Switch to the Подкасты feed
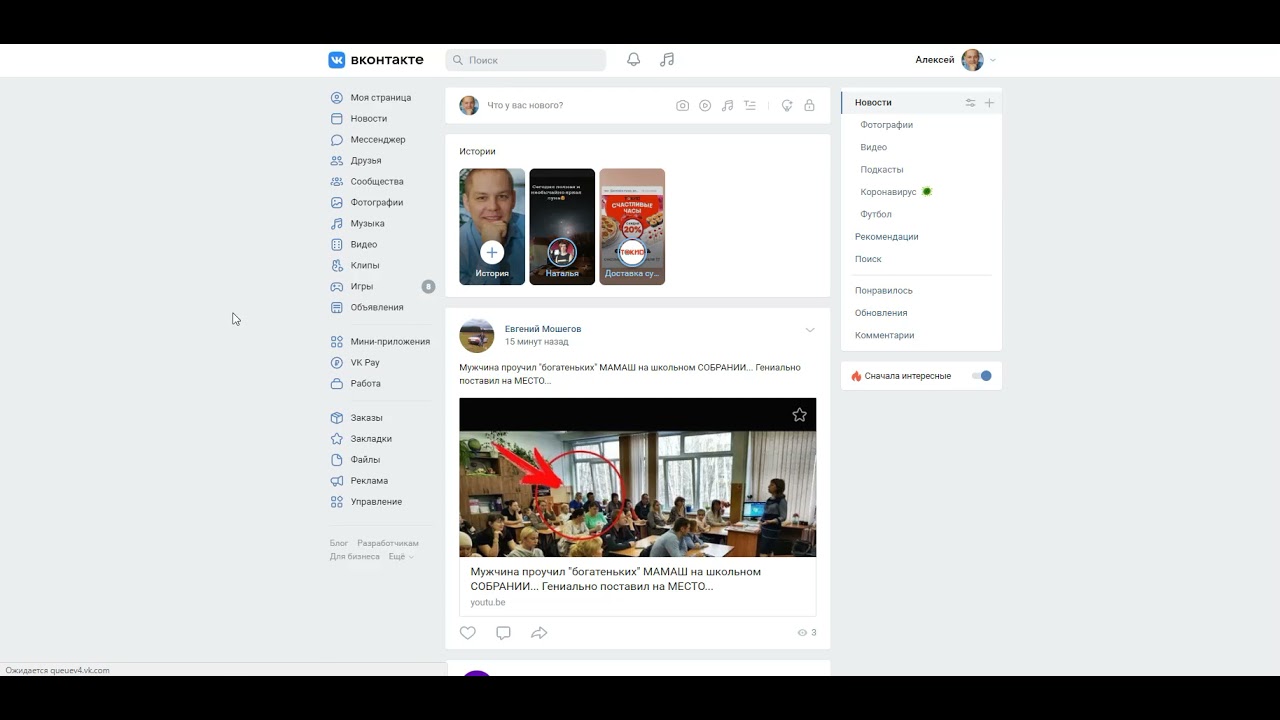 pos(882,170)
